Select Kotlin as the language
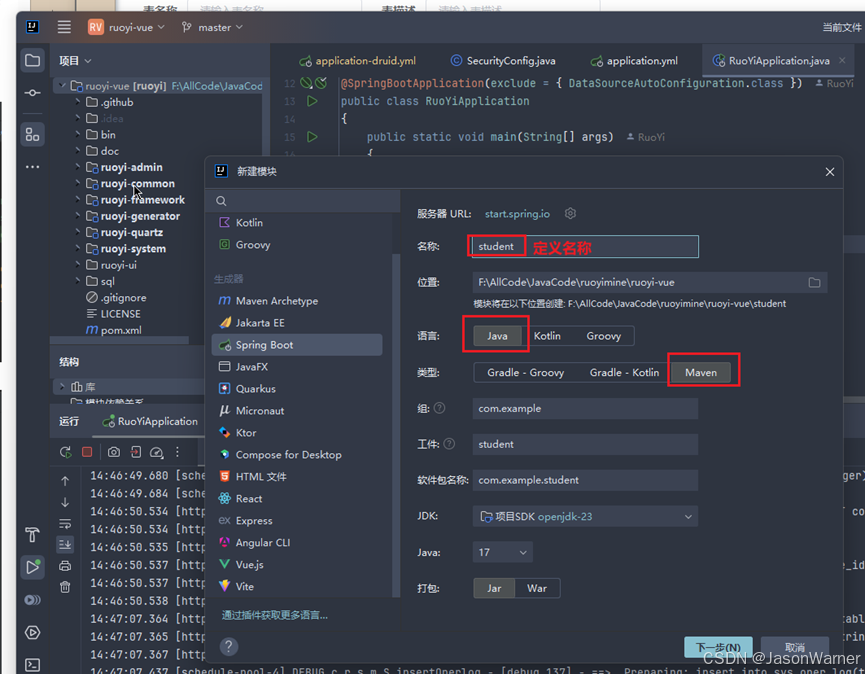This screenshot has height=674, width=865. pos(547,336)
